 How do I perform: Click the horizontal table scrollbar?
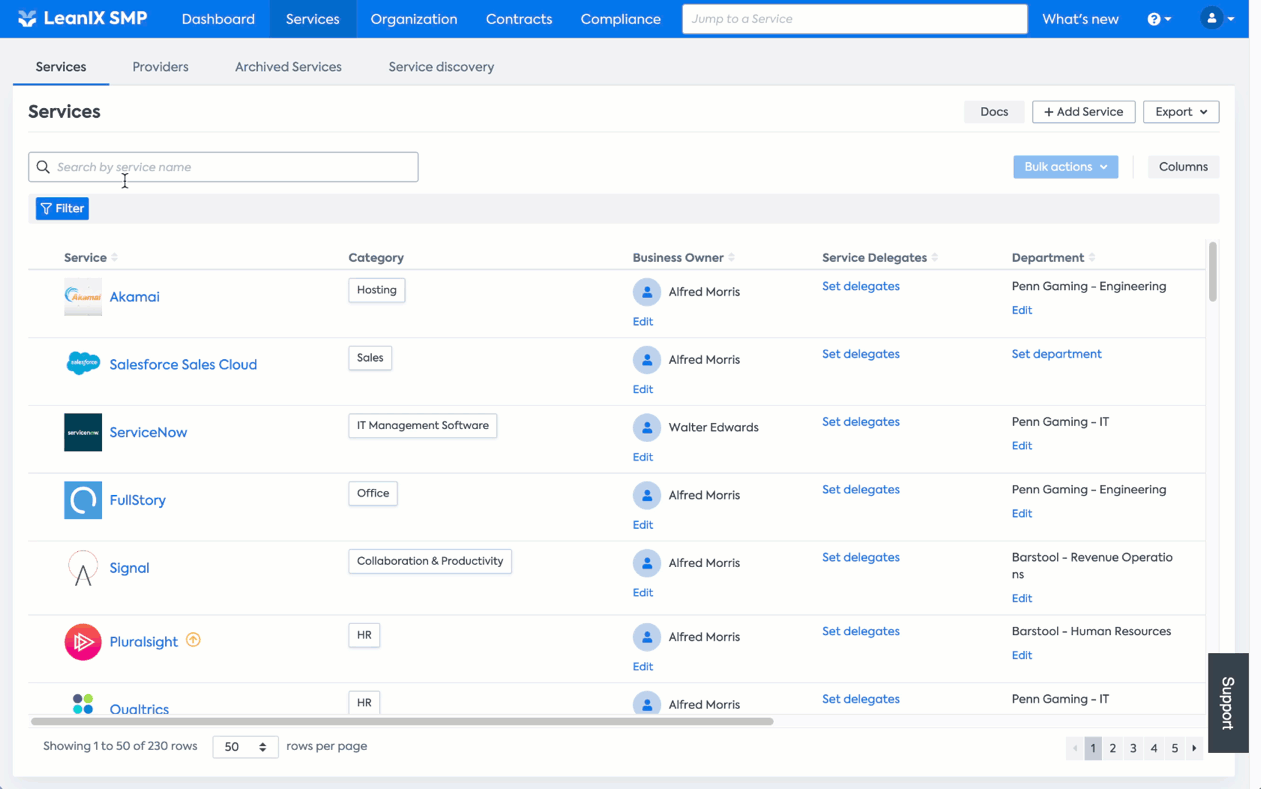[x=402, y=721]
